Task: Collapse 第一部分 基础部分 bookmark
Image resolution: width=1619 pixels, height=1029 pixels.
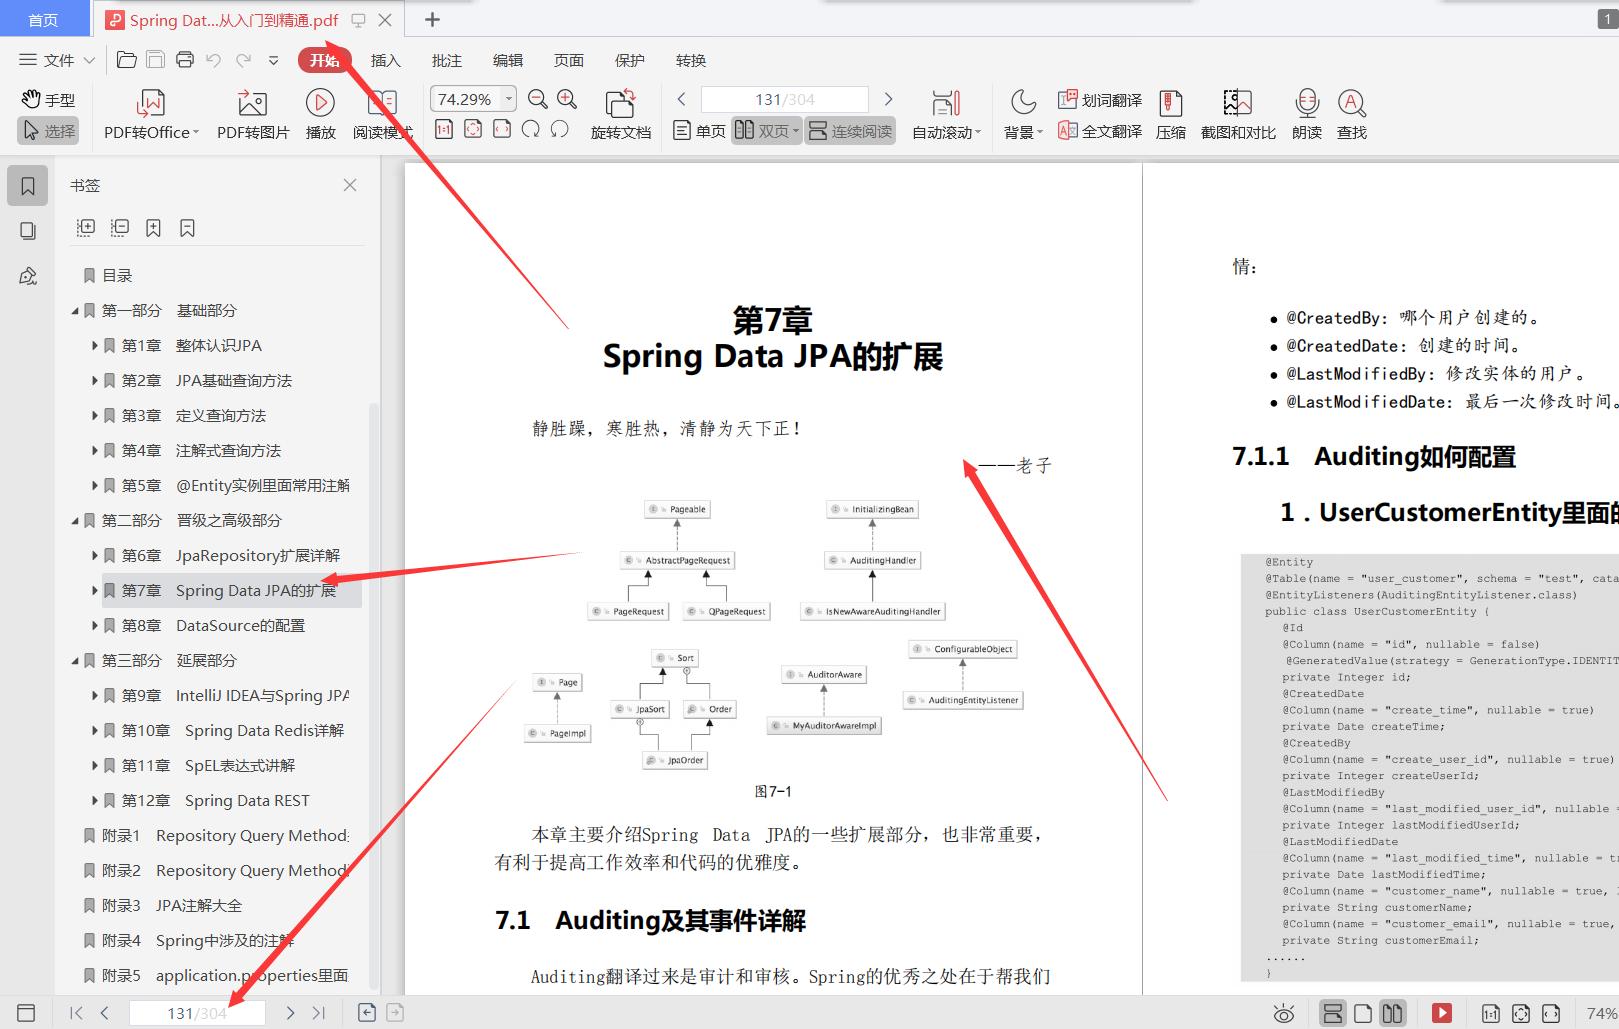Action: coord(75,311)
